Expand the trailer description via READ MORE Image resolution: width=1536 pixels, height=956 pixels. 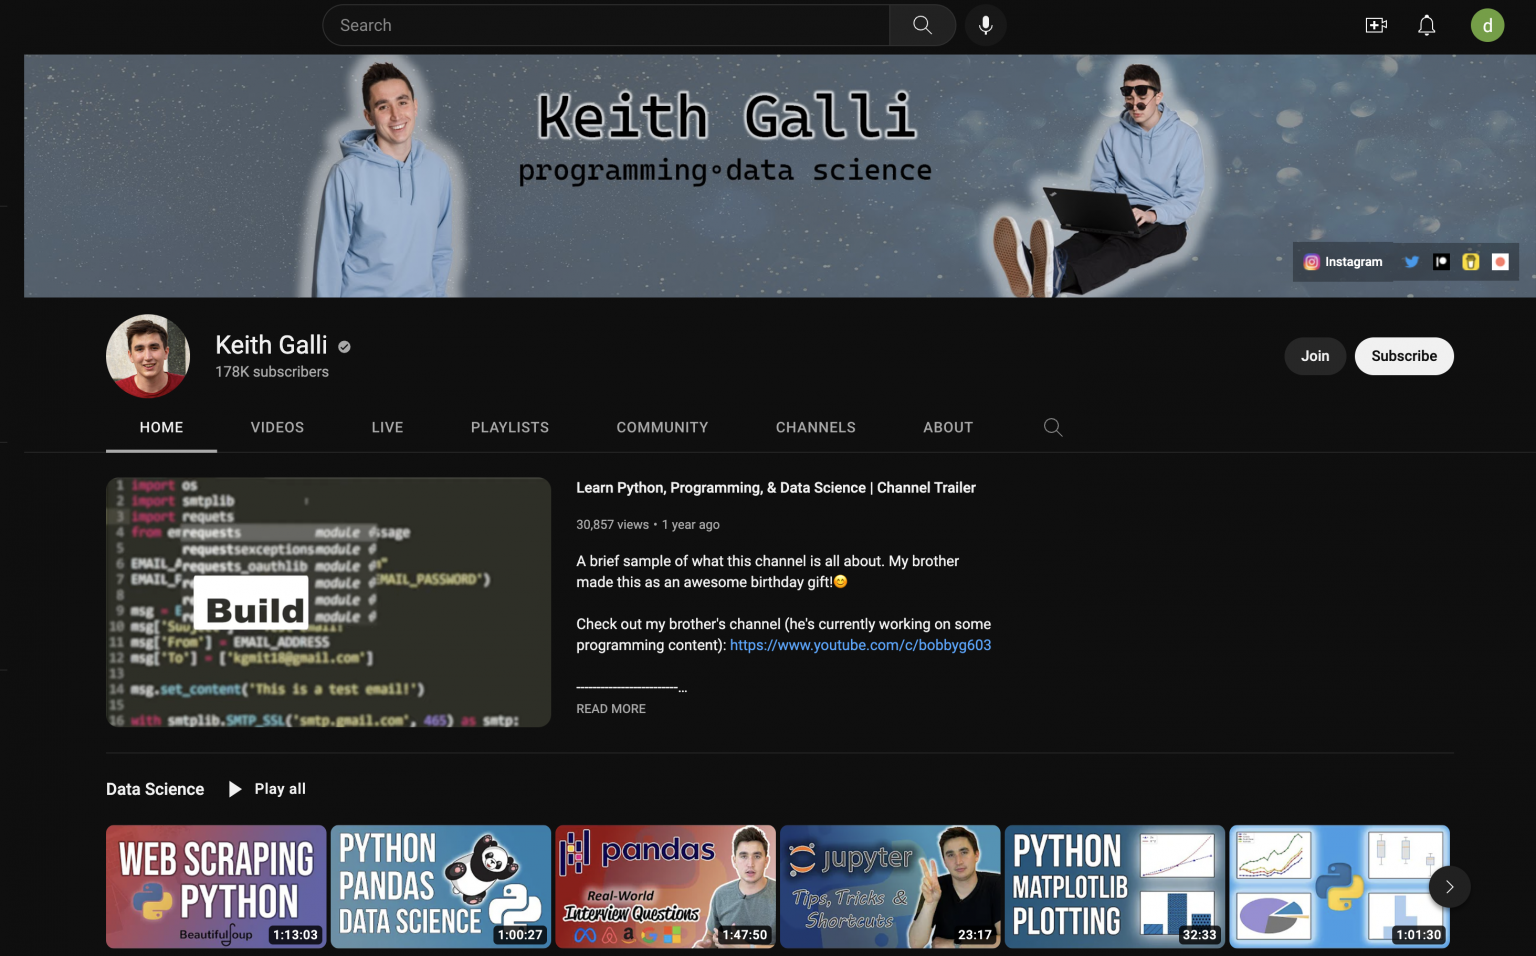point(610,708)
